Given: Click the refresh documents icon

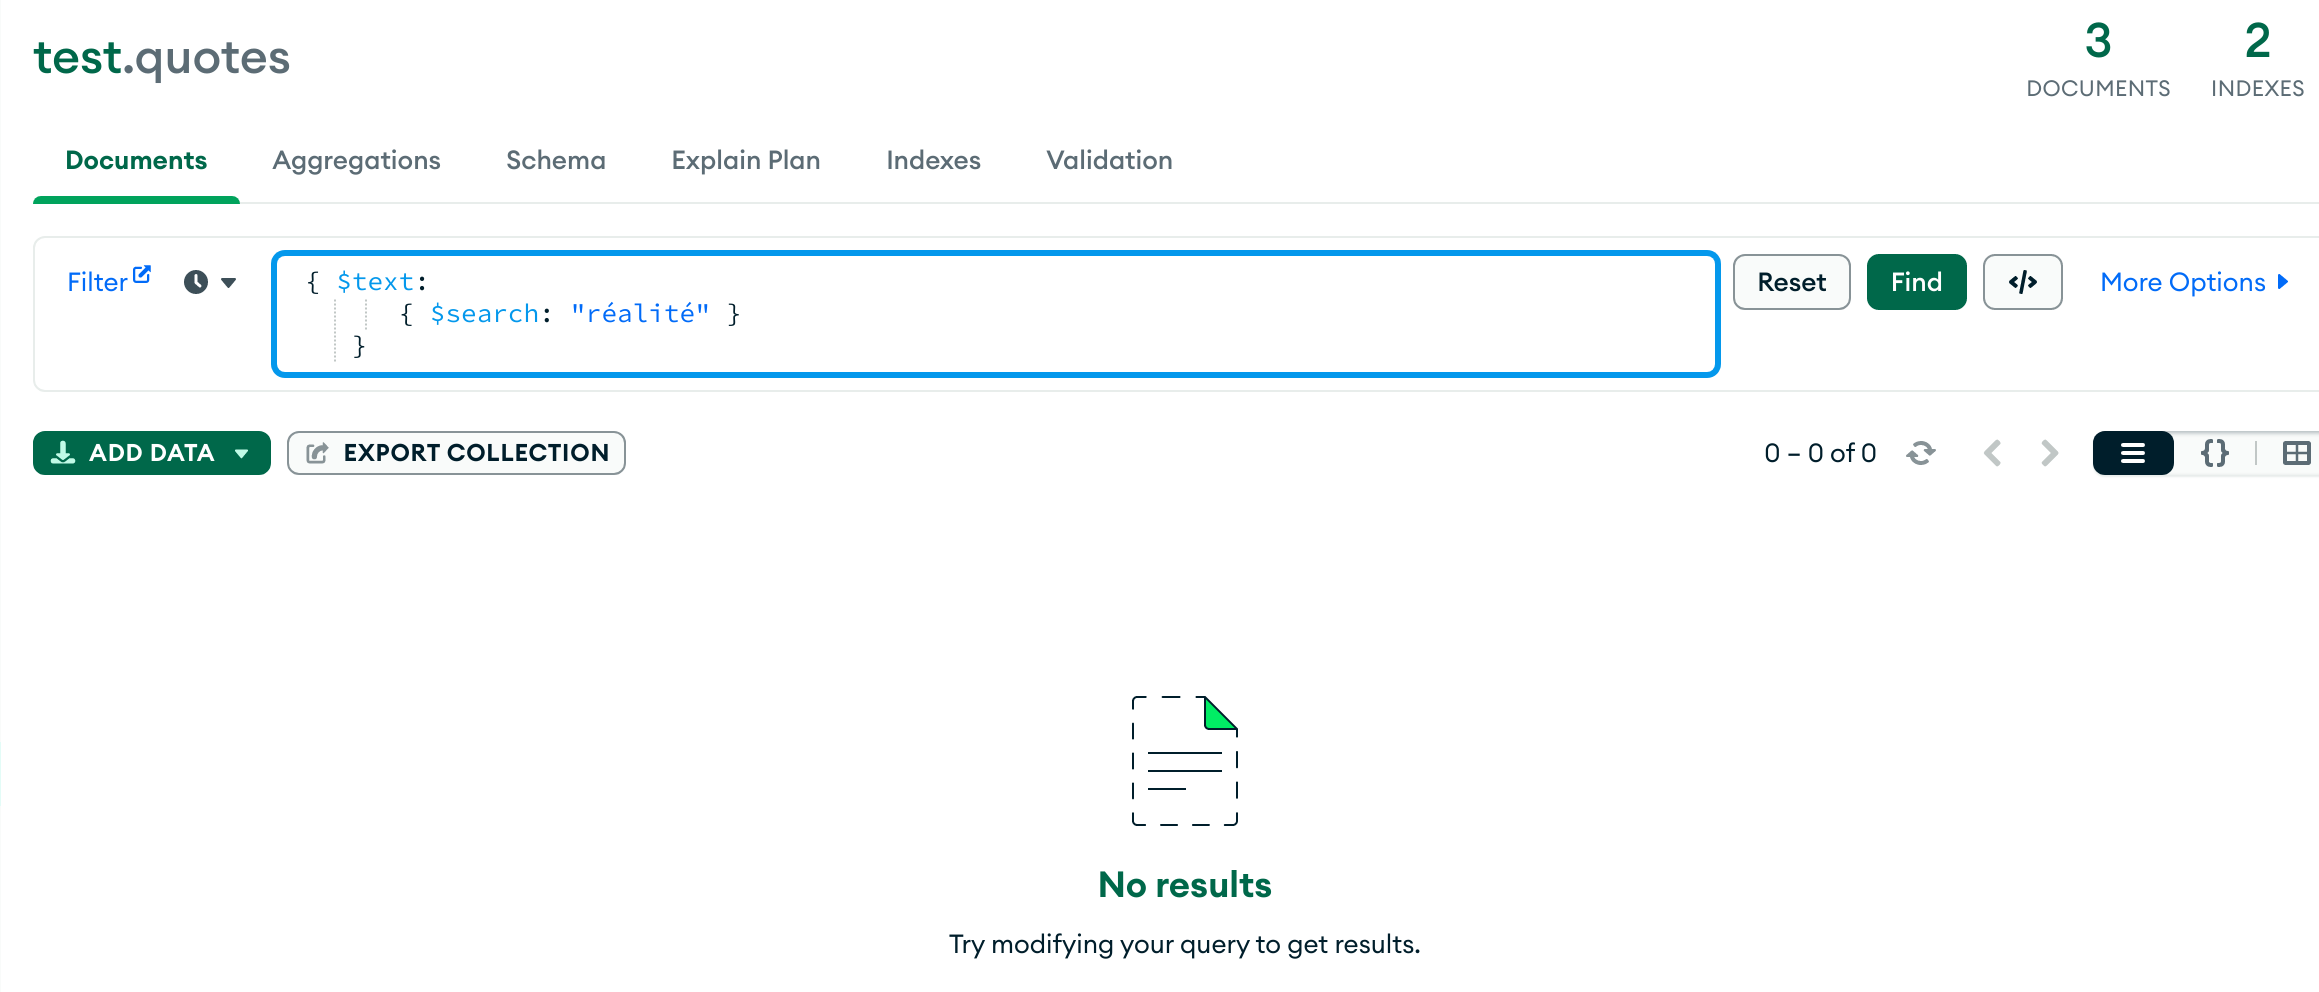Looking at the screenshot, I should click(1920, 452).
